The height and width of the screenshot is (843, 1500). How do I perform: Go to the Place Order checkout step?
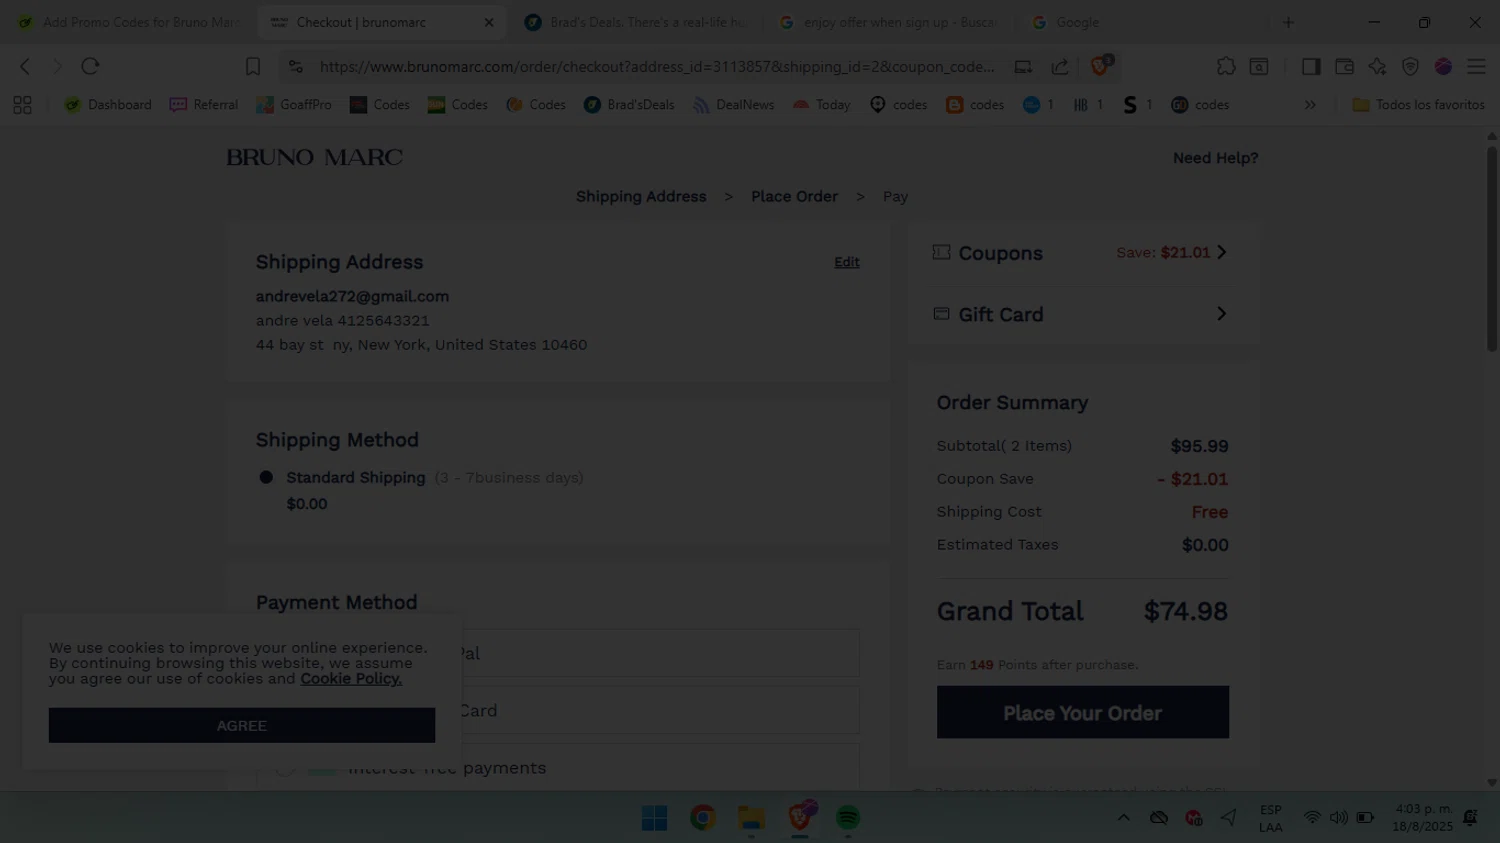(795, 197)
